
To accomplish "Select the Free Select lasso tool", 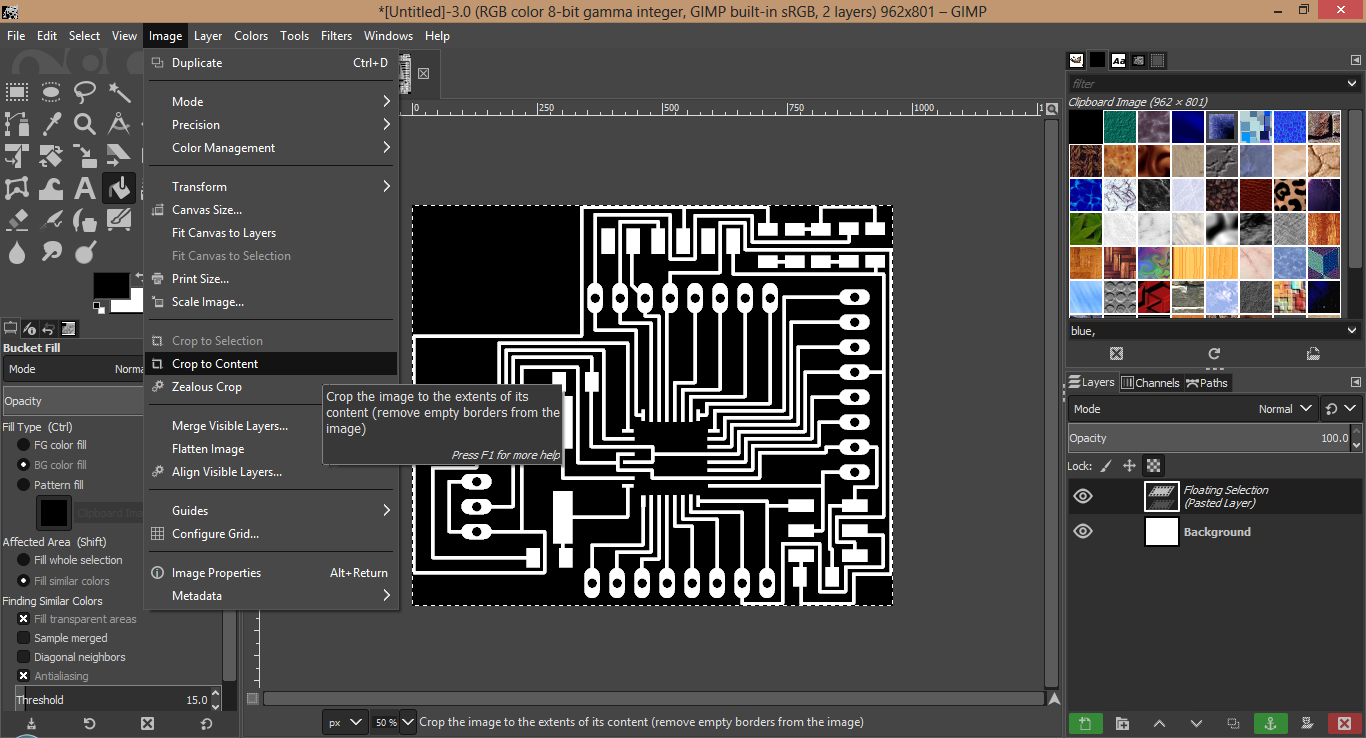I will tap(85, 93).
